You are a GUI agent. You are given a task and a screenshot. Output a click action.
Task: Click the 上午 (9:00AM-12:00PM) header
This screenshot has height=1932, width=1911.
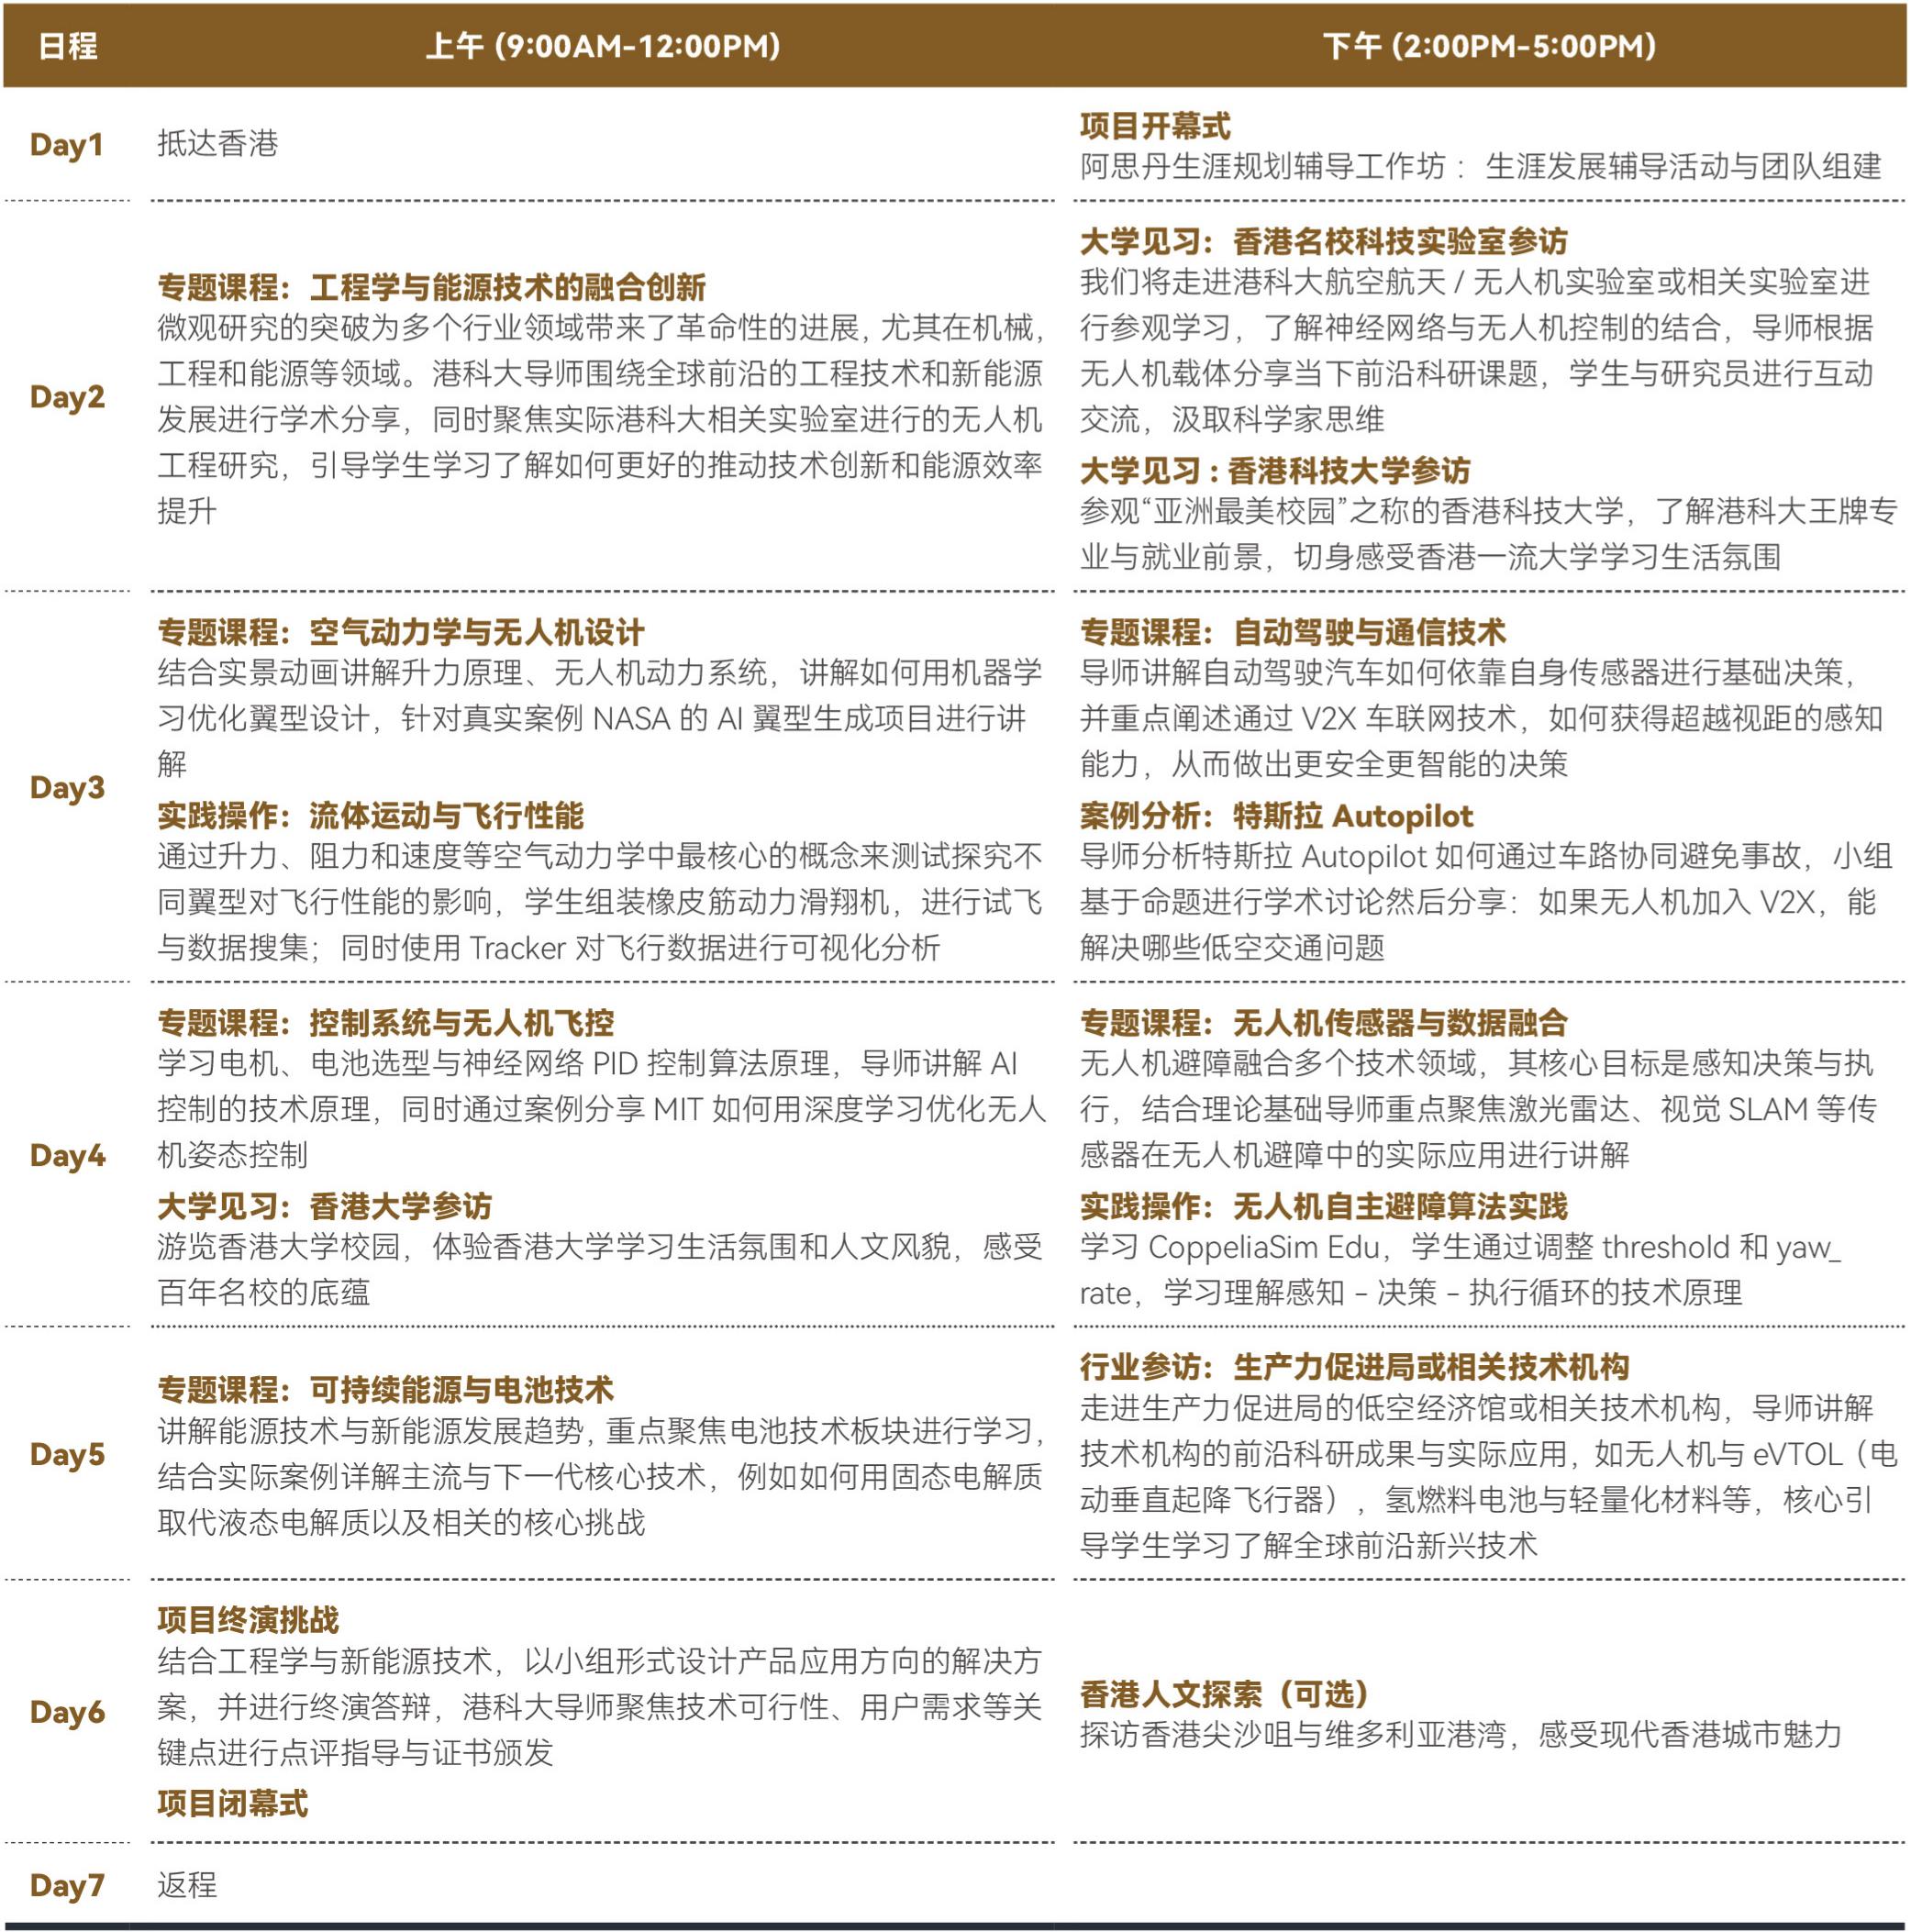tap(602, 46)
